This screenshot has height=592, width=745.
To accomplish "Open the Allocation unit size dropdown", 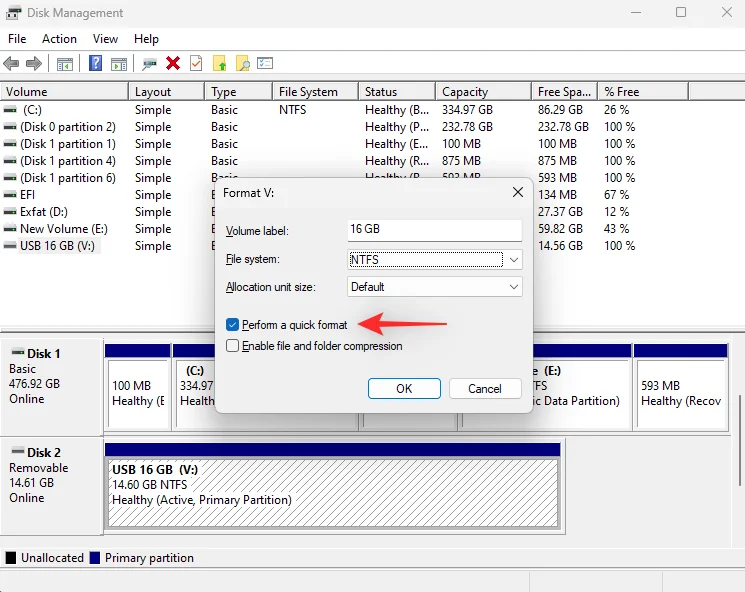I will (x=435, y=287).
